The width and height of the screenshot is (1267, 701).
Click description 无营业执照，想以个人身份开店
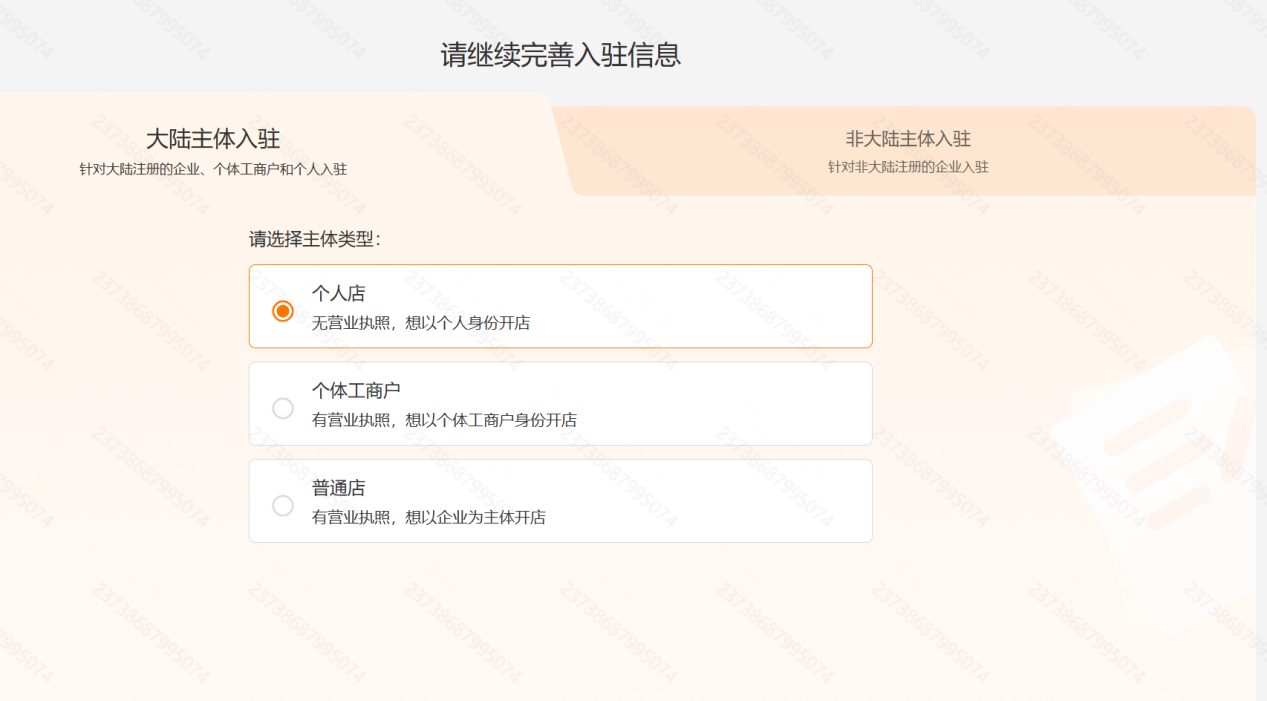point(421,323)
